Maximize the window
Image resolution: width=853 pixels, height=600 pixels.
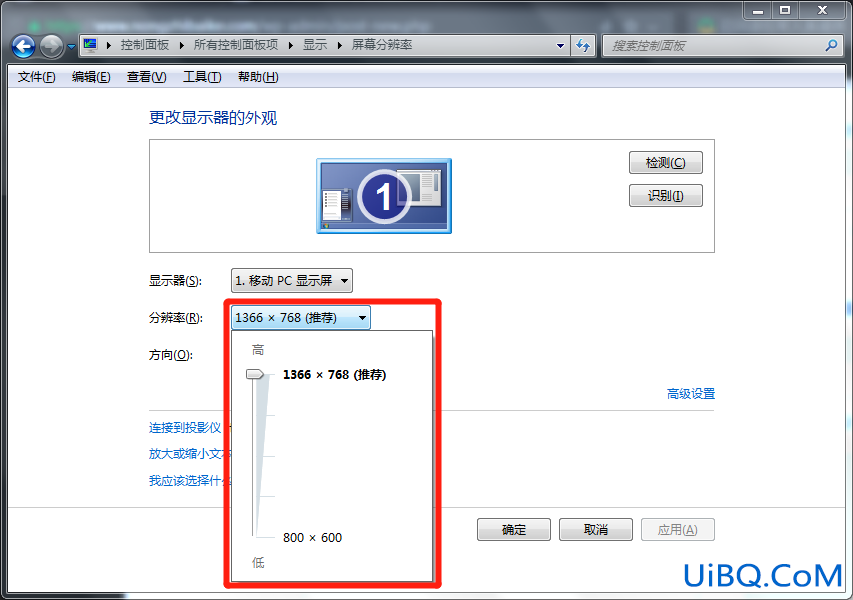784,11
